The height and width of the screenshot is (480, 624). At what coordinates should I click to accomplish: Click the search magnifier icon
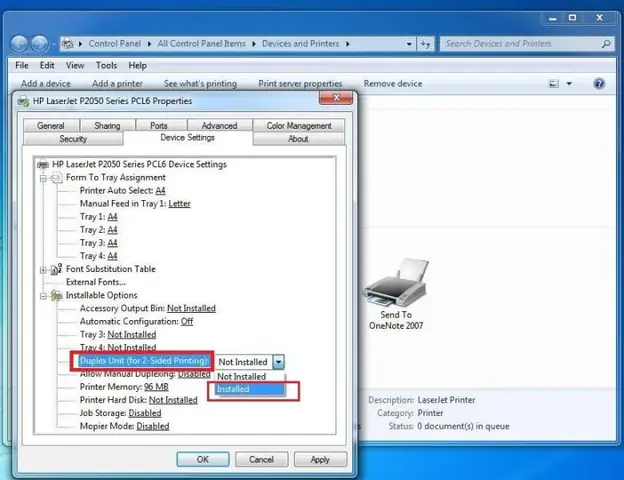(x=606, y=44)
